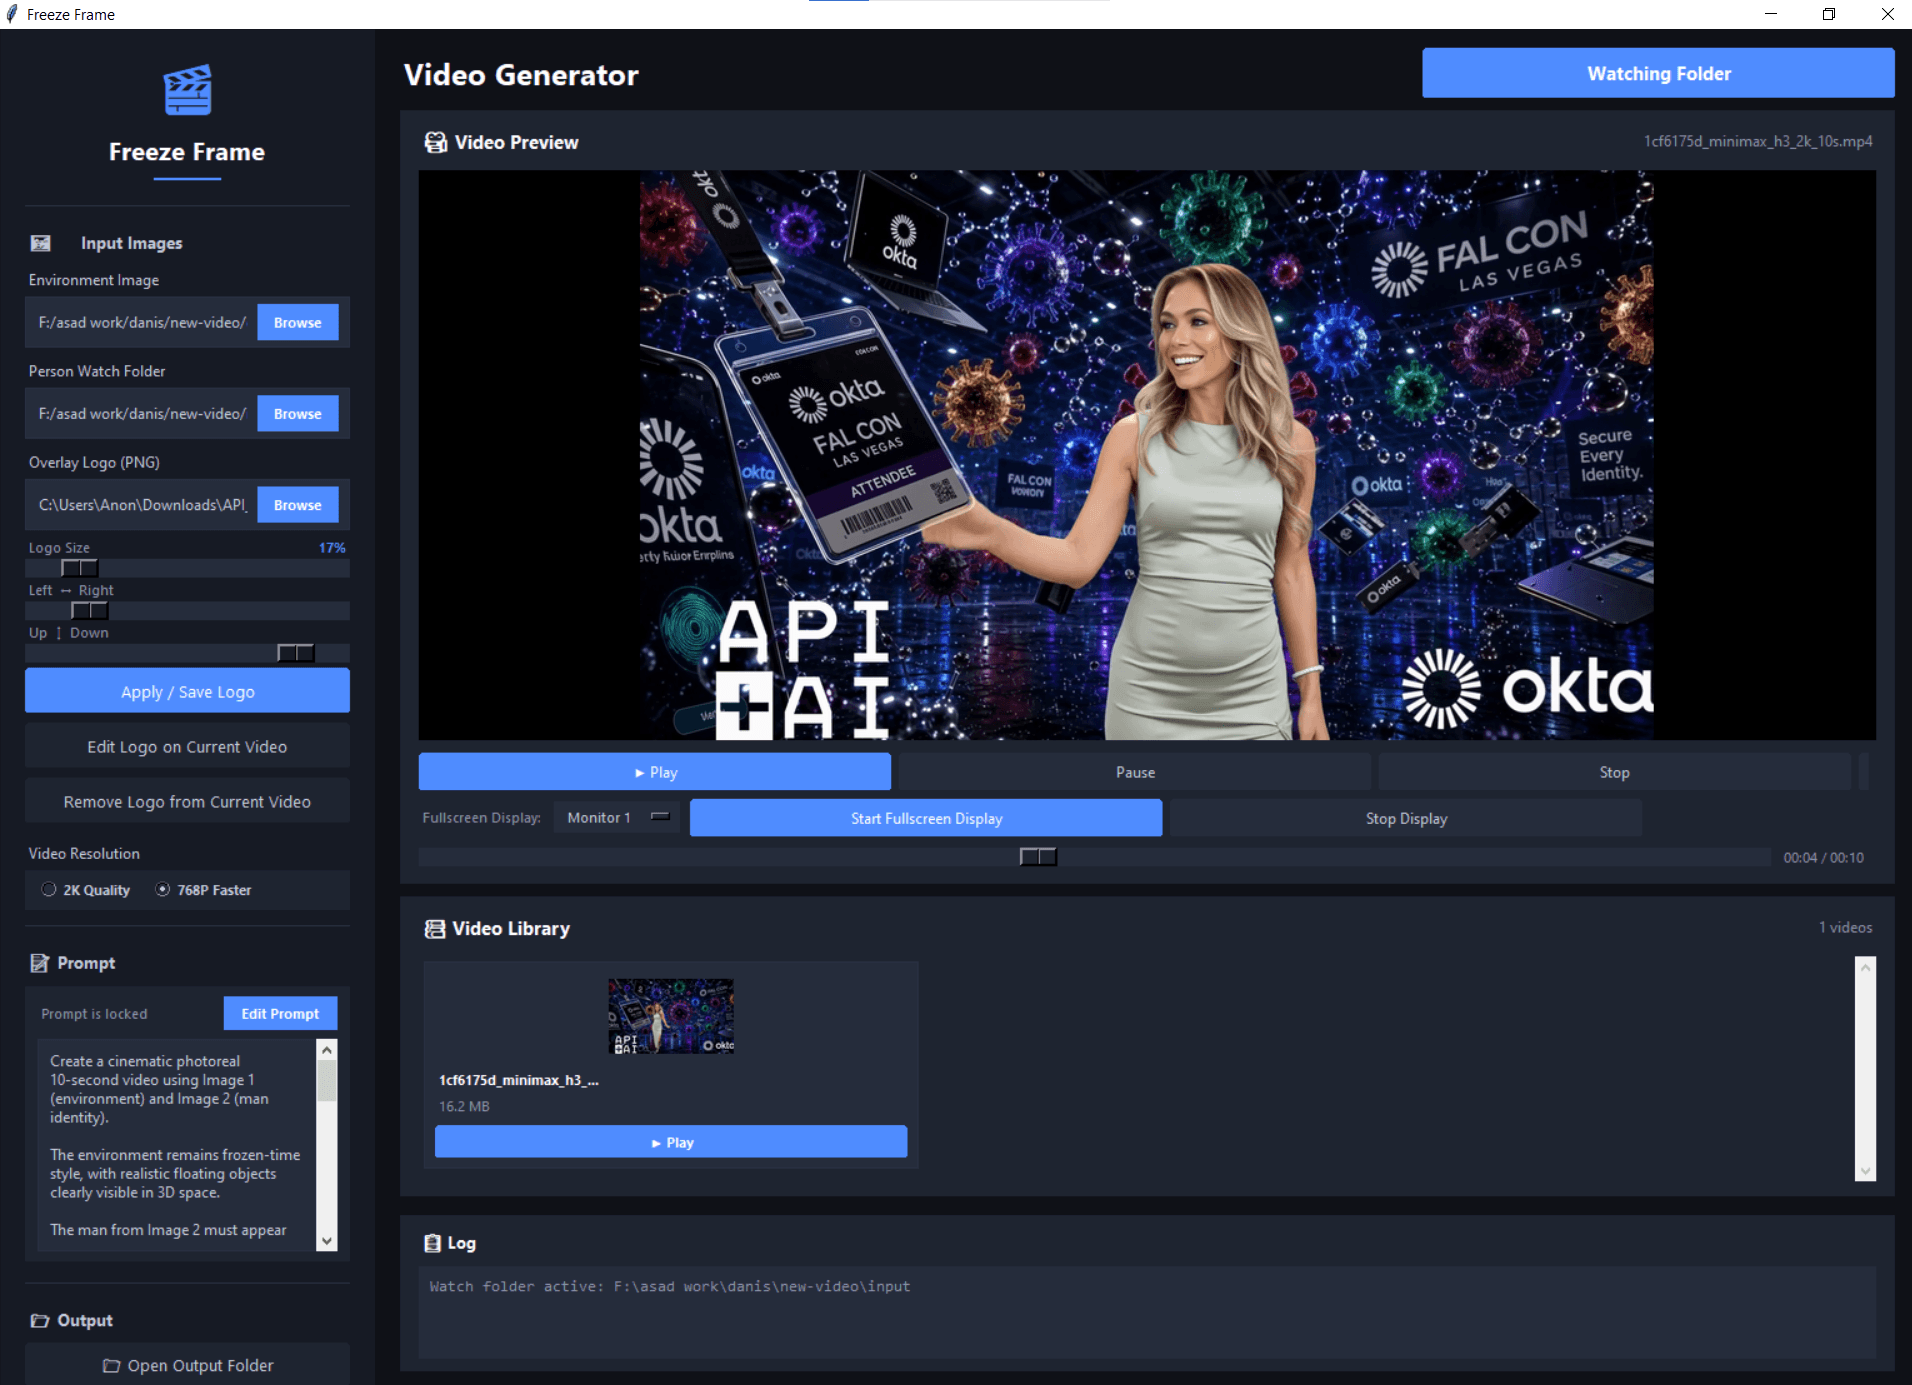Screen dimensions: 1912x1385
Task: Click the Person Watch Folder path field
Action: (142, 414)
